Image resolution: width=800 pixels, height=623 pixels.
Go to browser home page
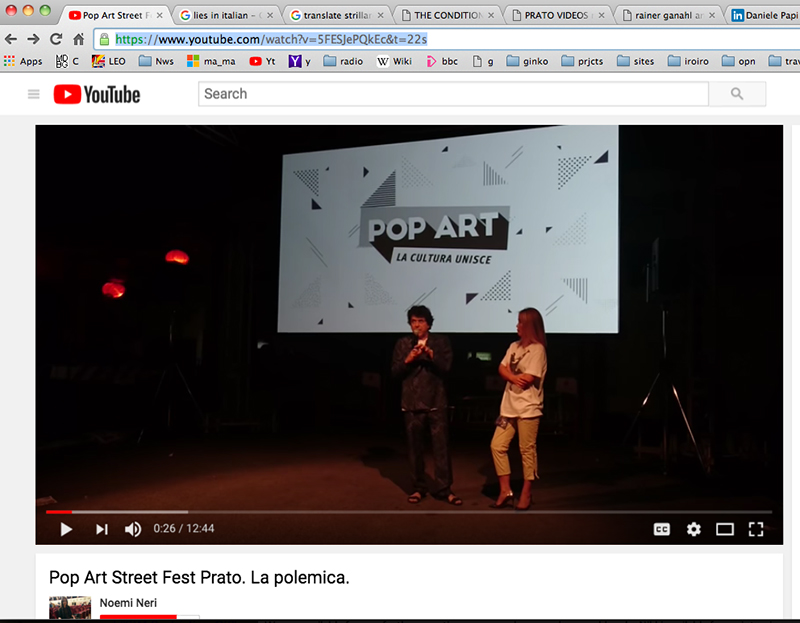point(78,39)
